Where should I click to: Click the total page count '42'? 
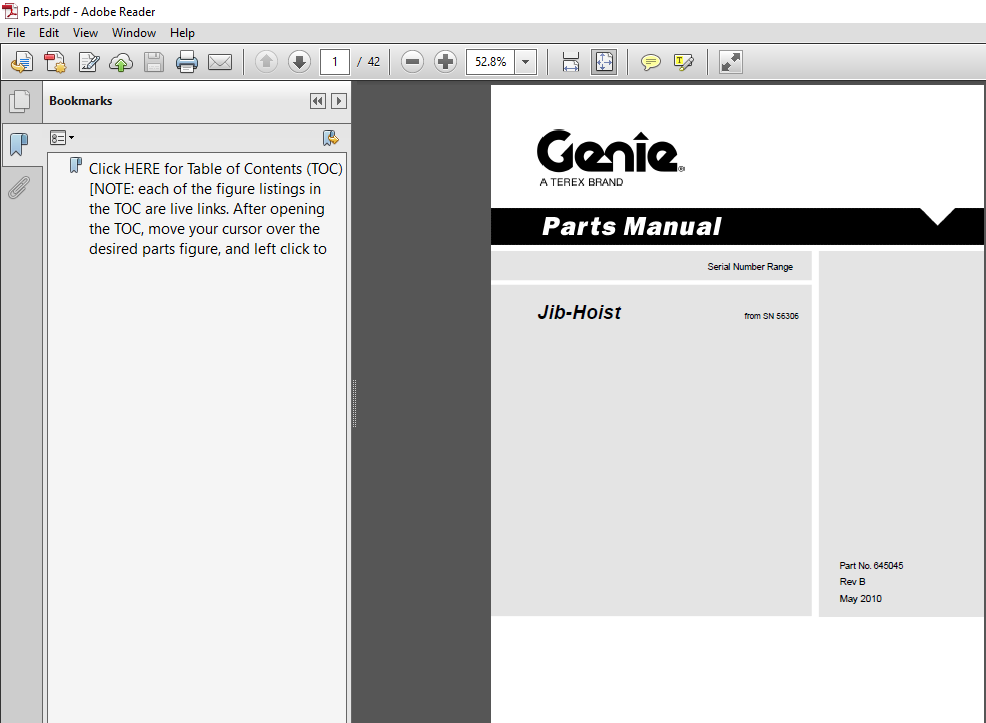coord(374,62)
